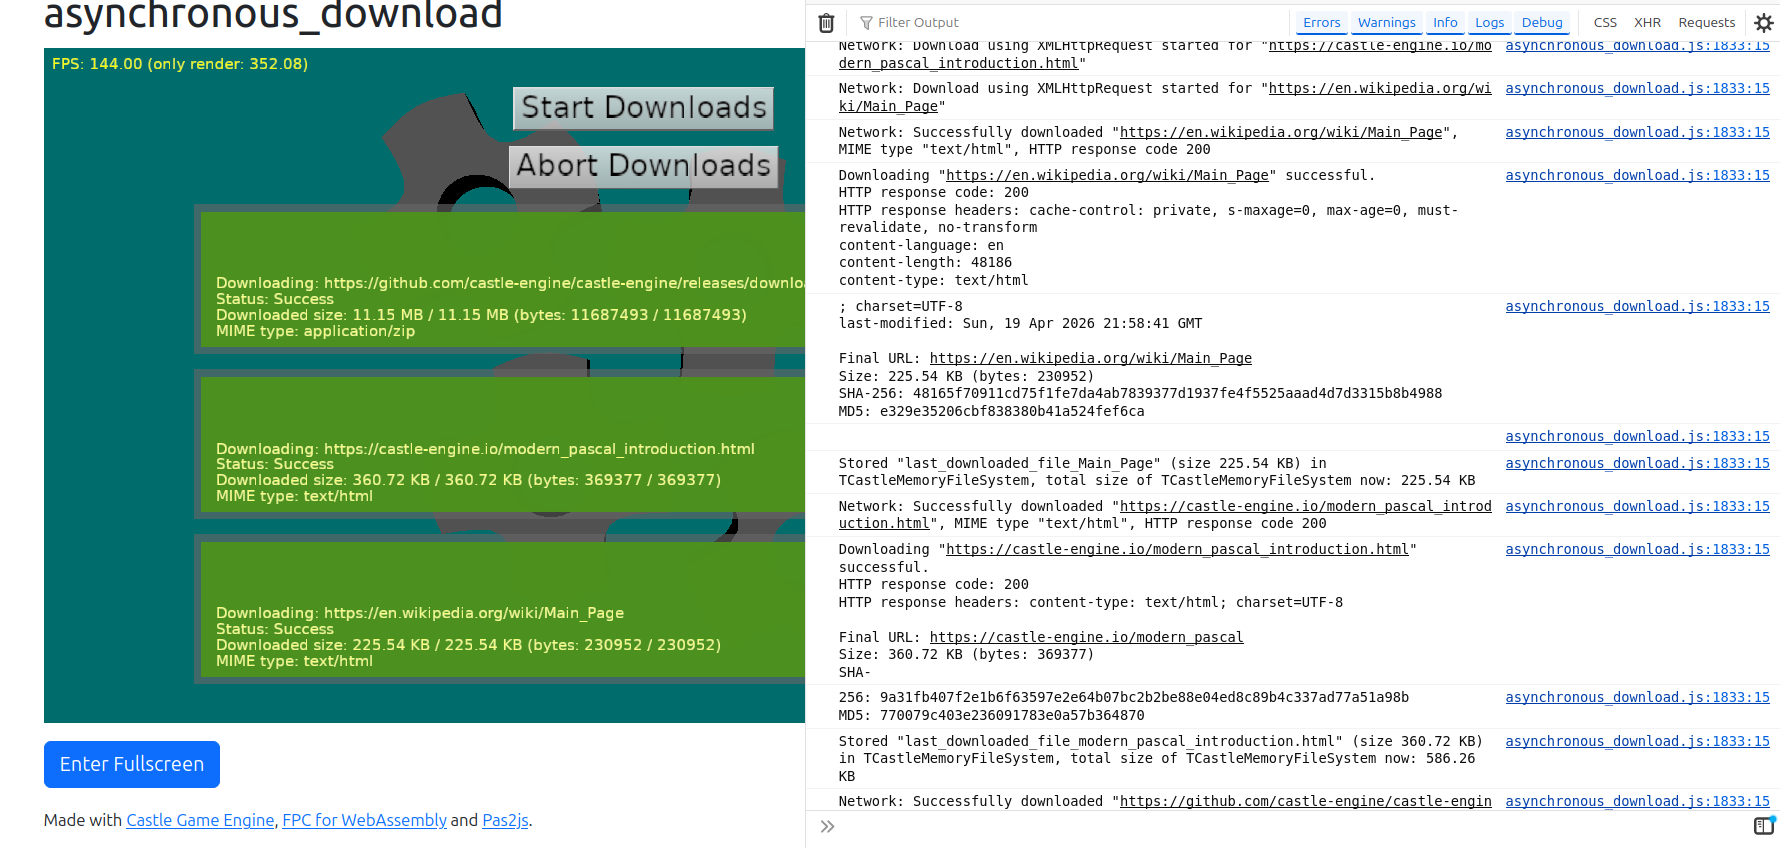
Task: Type in the Filter Output field
Action: pos(1000,23)
